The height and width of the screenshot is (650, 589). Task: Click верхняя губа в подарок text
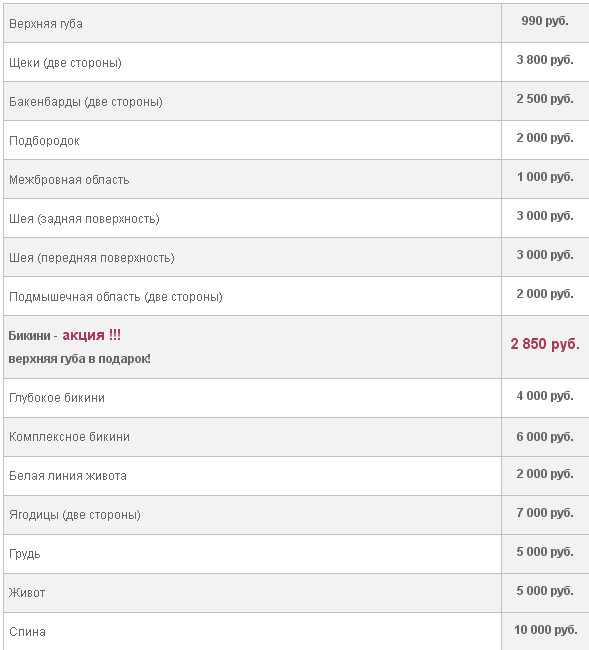coord(80,359)
